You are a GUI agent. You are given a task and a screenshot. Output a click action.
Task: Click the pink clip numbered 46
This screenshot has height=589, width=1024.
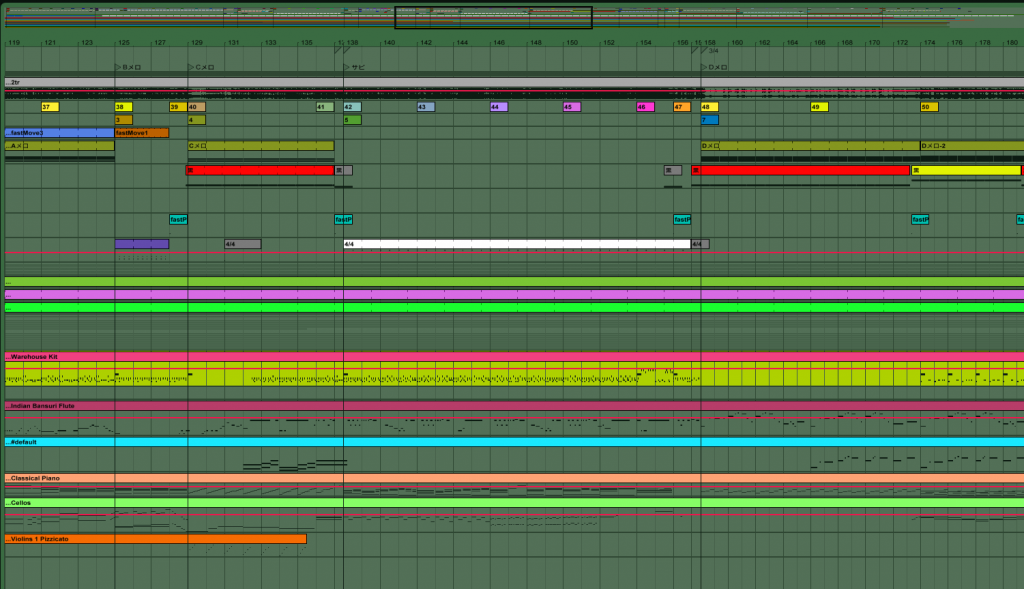[645, 107]
